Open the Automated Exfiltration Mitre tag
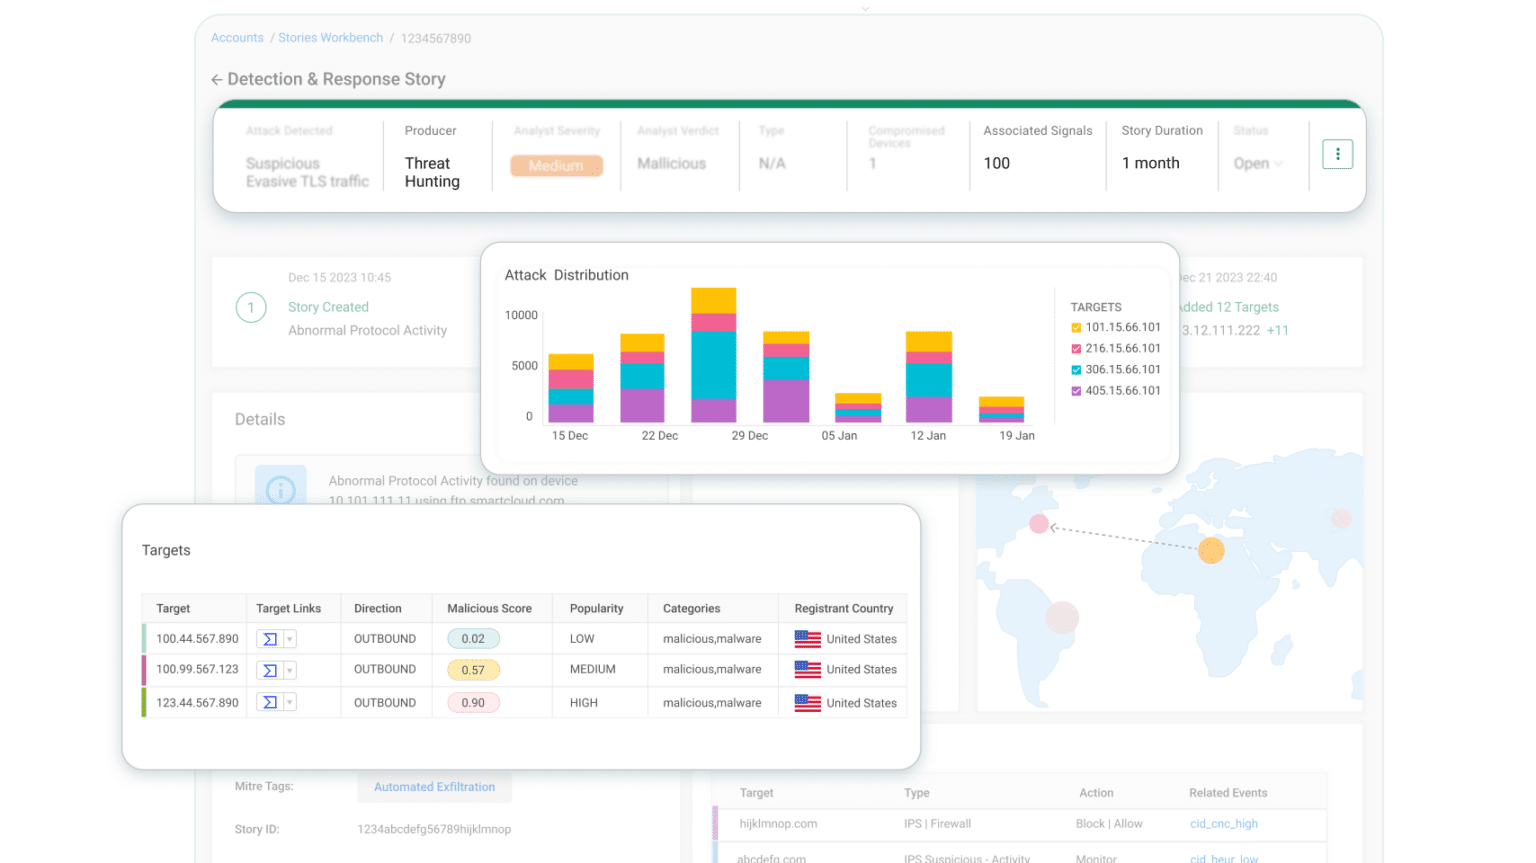The image size is (1536, 863). tap(434, 787)
